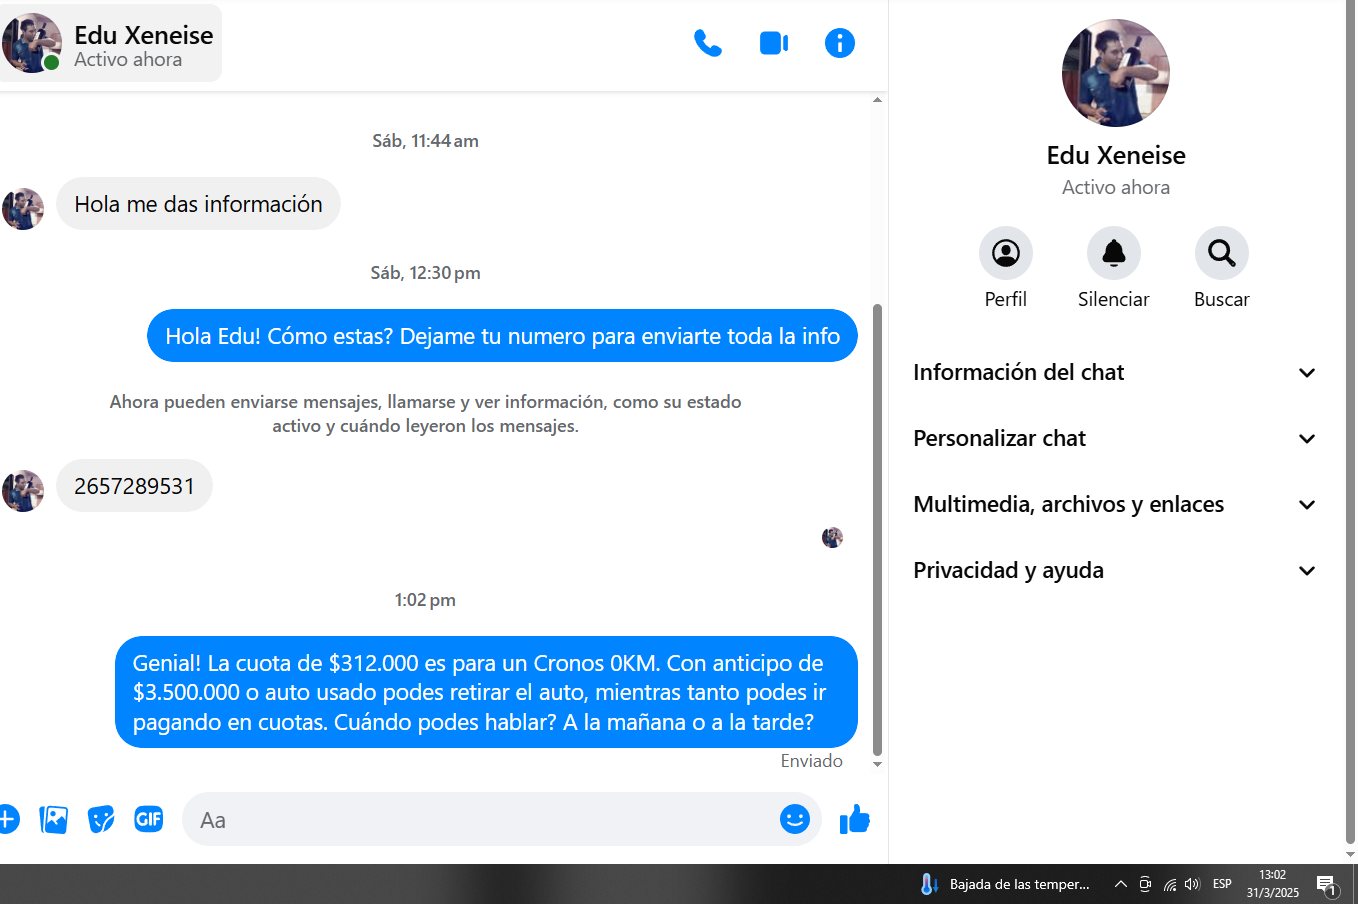
Task: Click the conversation vertical scrollbar thumb
Action: coord(877,530)
